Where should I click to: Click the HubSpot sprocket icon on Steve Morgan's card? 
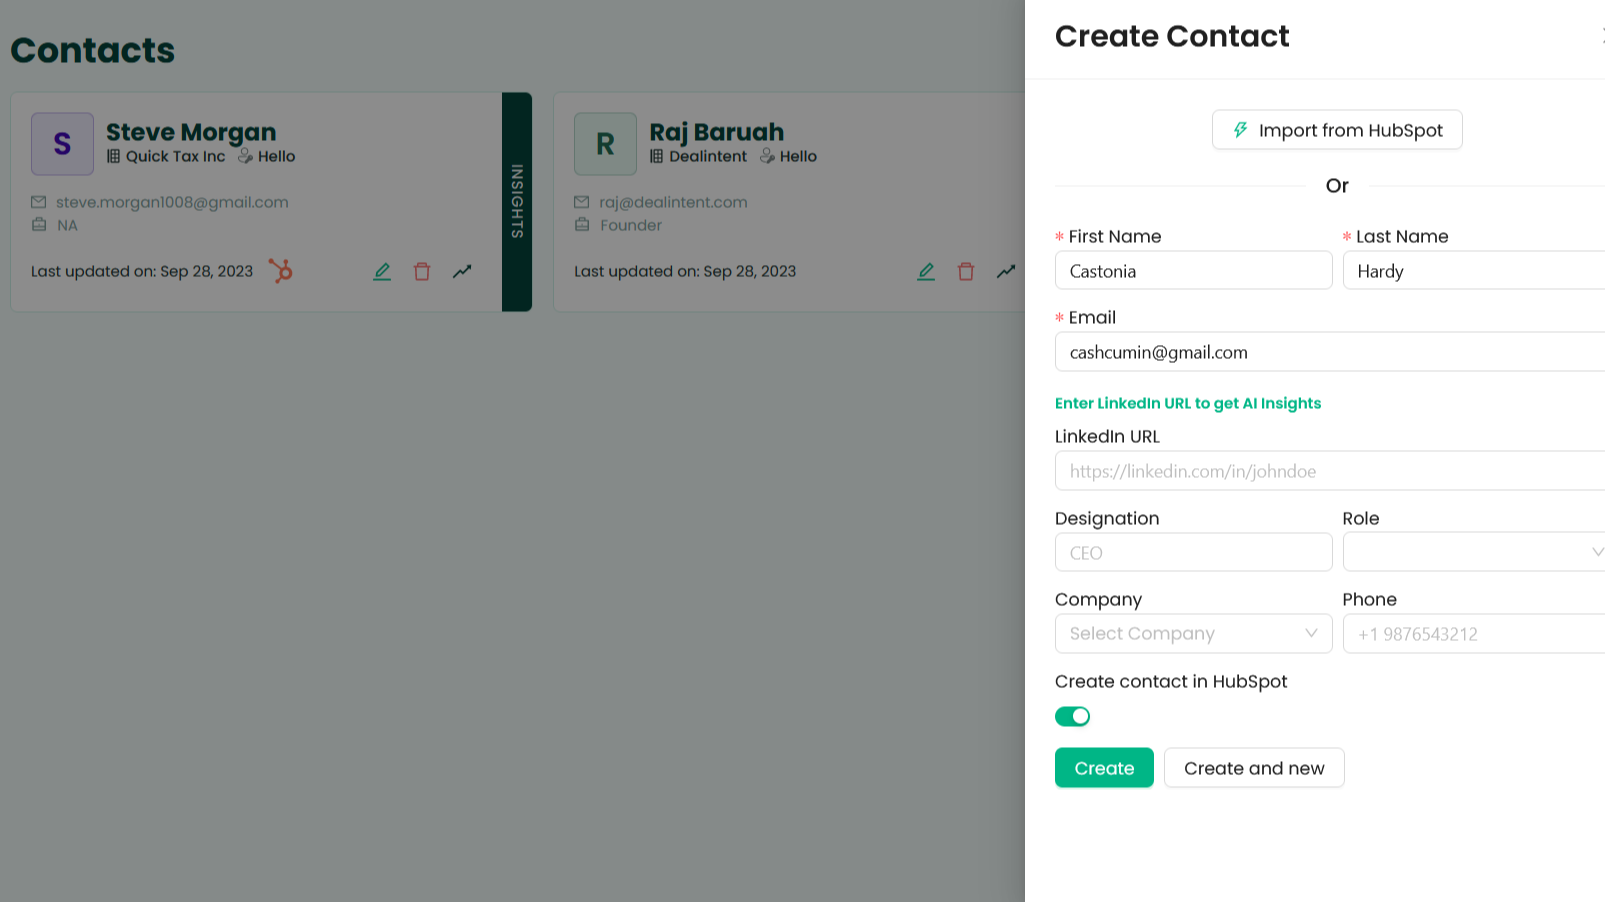(281, 271)
